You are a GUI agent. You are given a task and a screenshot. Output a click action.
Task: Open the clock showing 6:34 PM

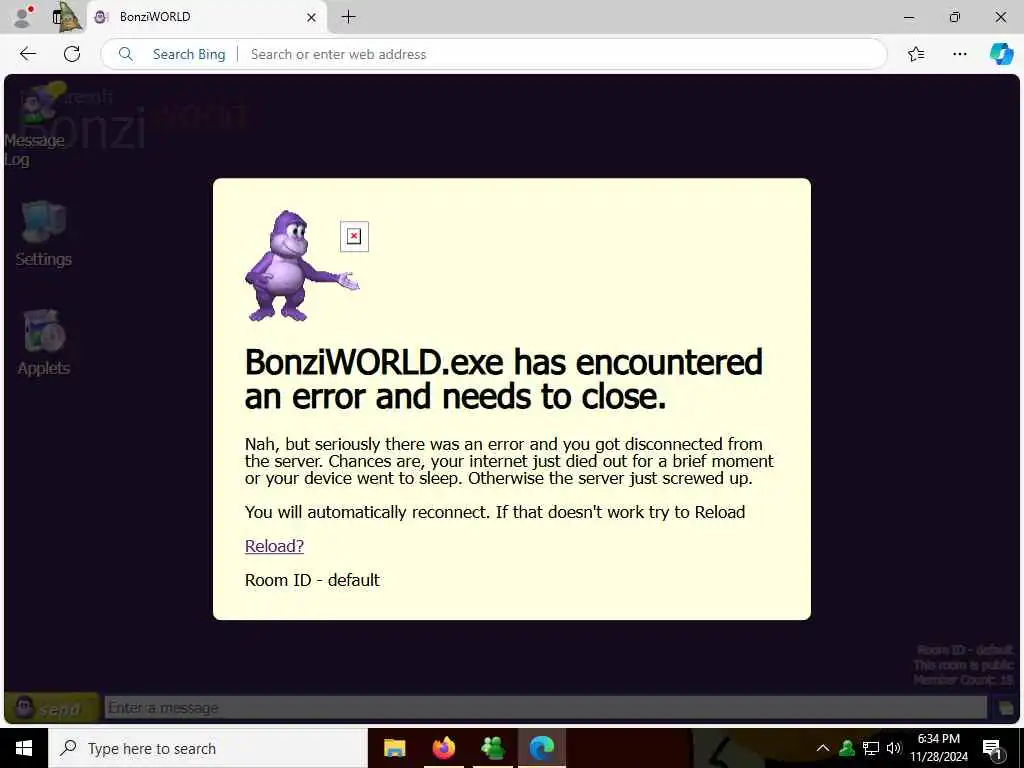pos(939,748)
